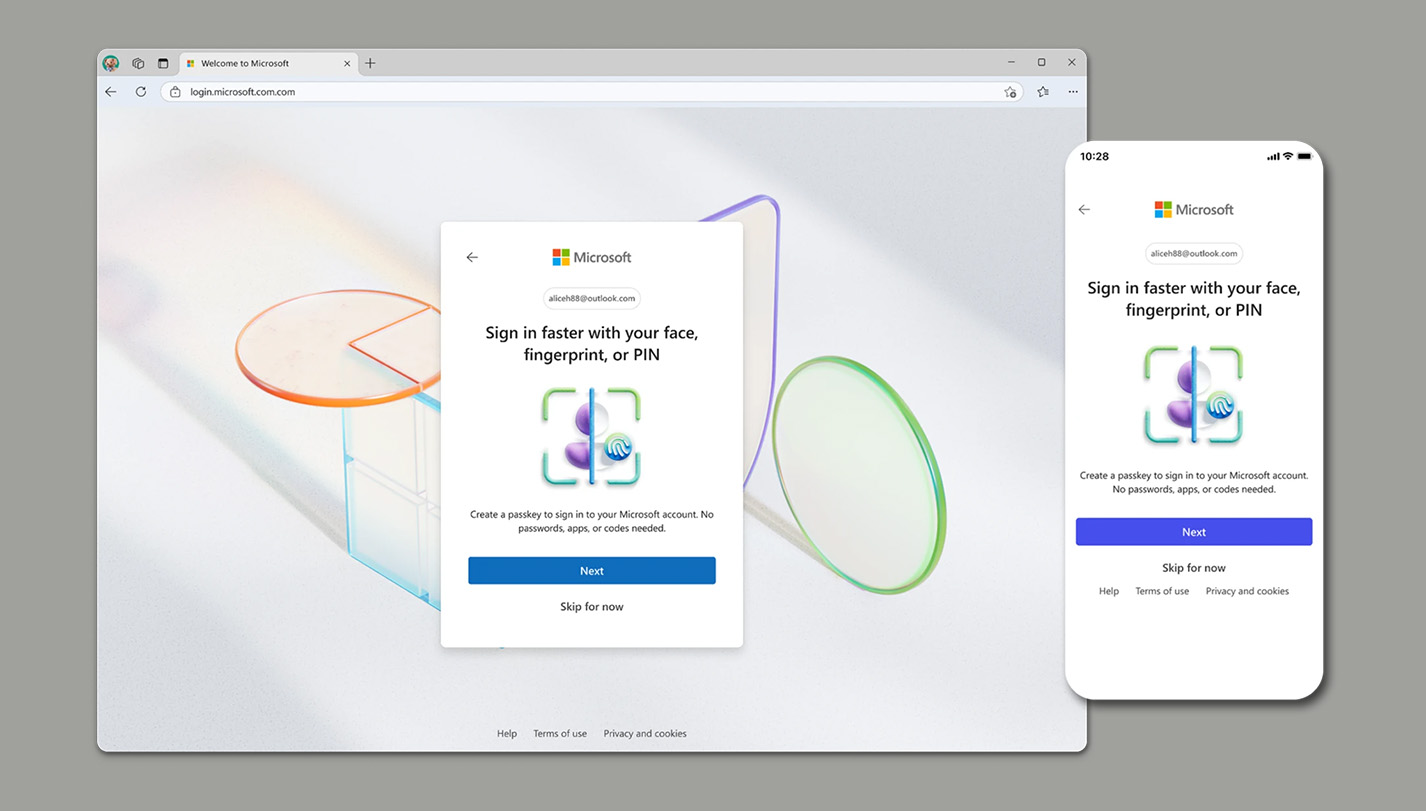Screen dimensions: 1426x811
Task: Tap Help link on the phone screen
Action: pos(1109,591)
